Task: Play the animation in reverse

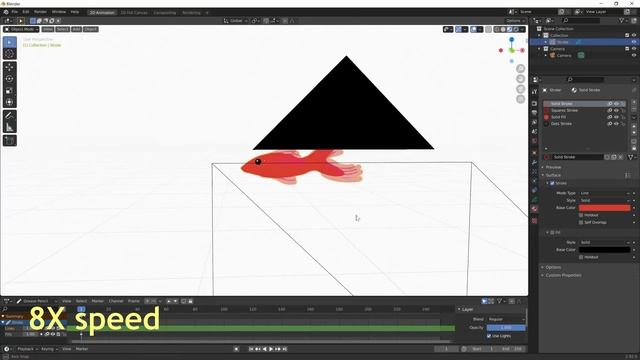Action: click(x=264, y=349)
